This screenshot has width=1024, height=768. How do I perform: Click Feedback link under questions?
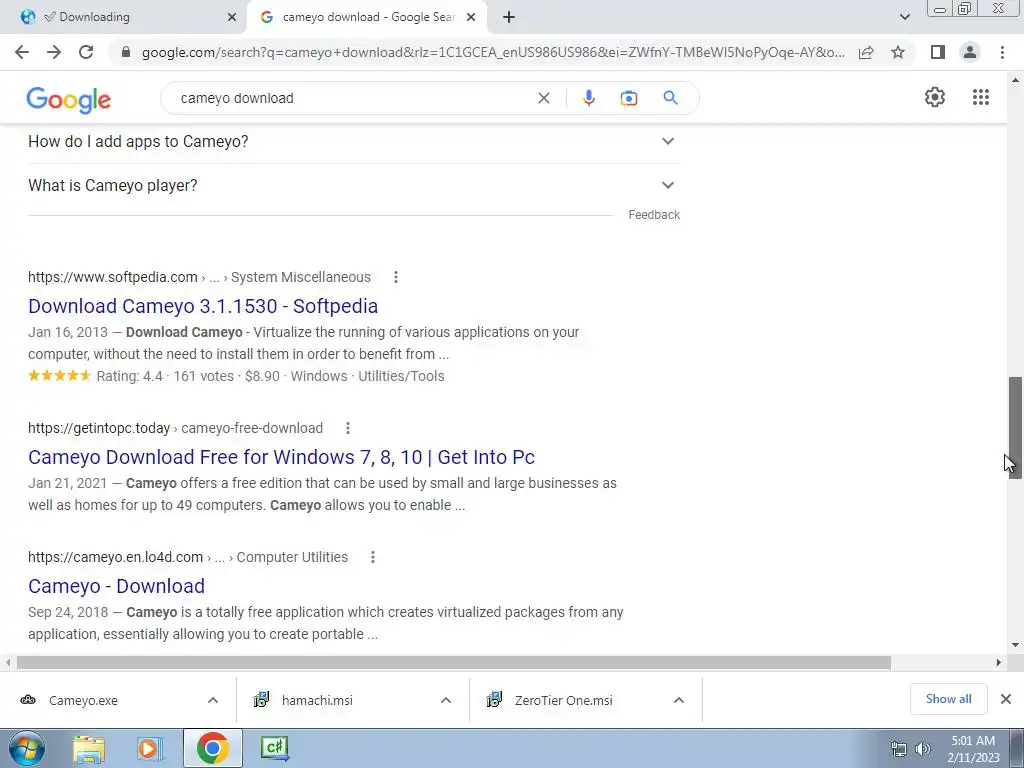coord(654,215)
